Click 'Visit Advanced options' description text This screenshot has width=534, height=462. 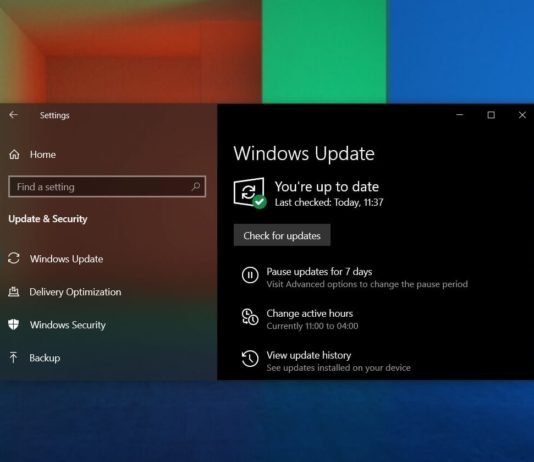pos(367,284)
